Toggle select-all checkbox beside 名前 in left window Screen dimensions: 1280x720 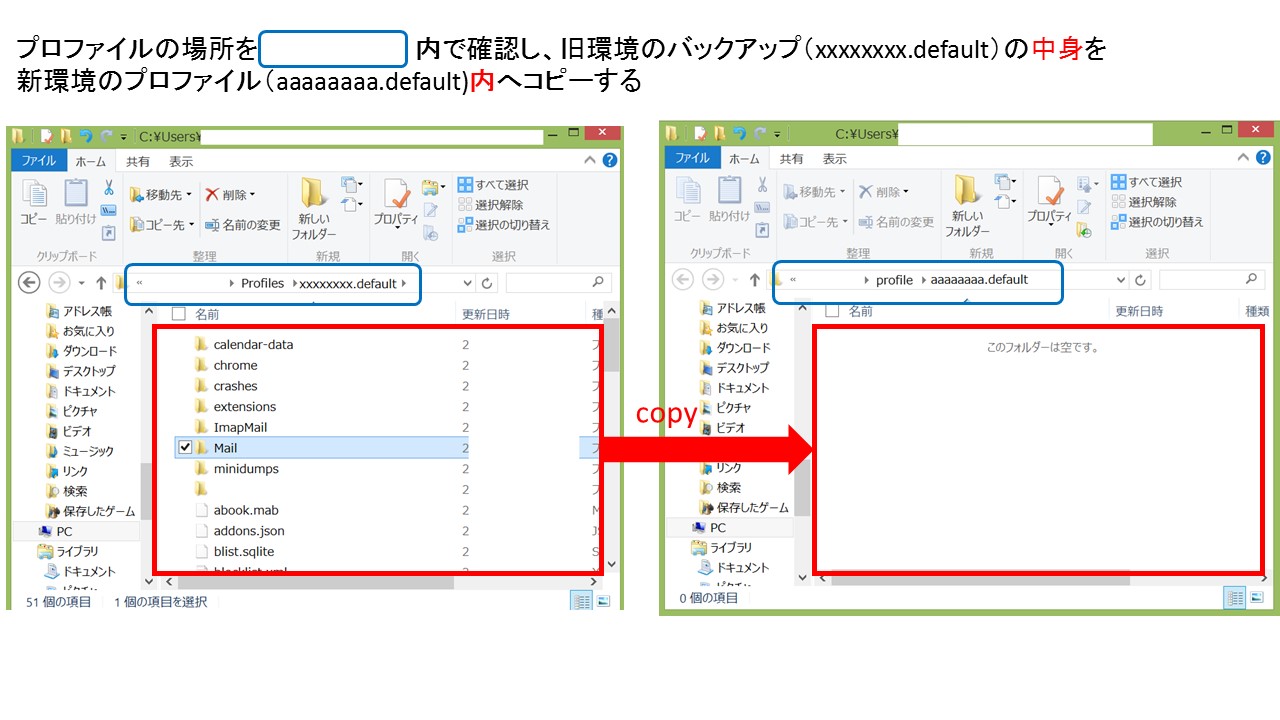point(179,314)
